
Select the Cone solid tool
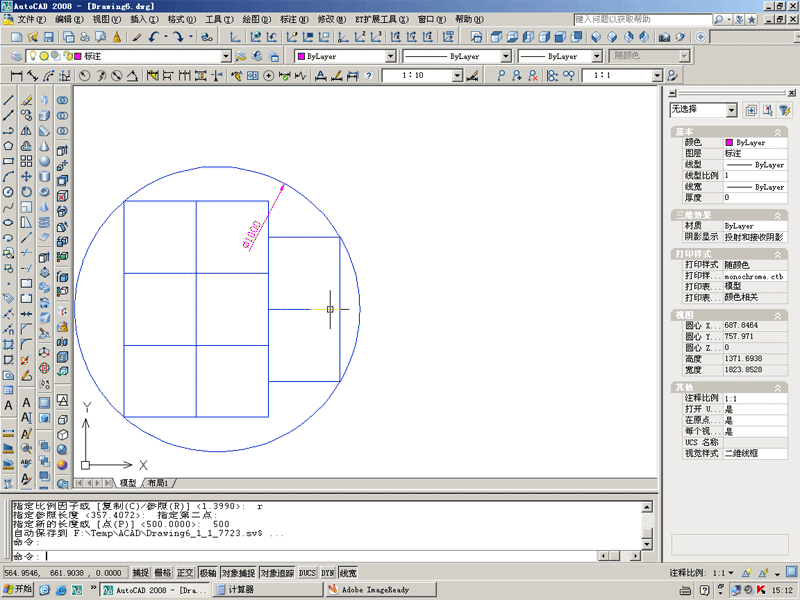[45, 146]
